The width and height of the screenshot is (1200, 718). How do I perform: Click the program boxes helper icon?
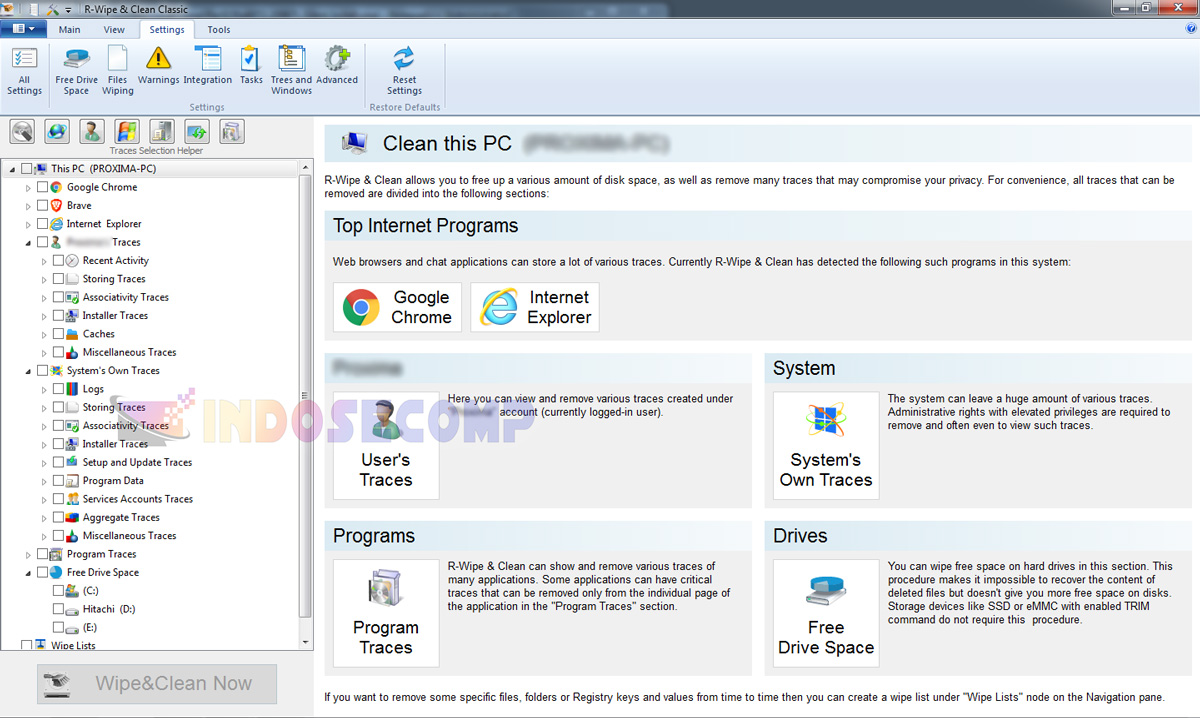(232, 131)
